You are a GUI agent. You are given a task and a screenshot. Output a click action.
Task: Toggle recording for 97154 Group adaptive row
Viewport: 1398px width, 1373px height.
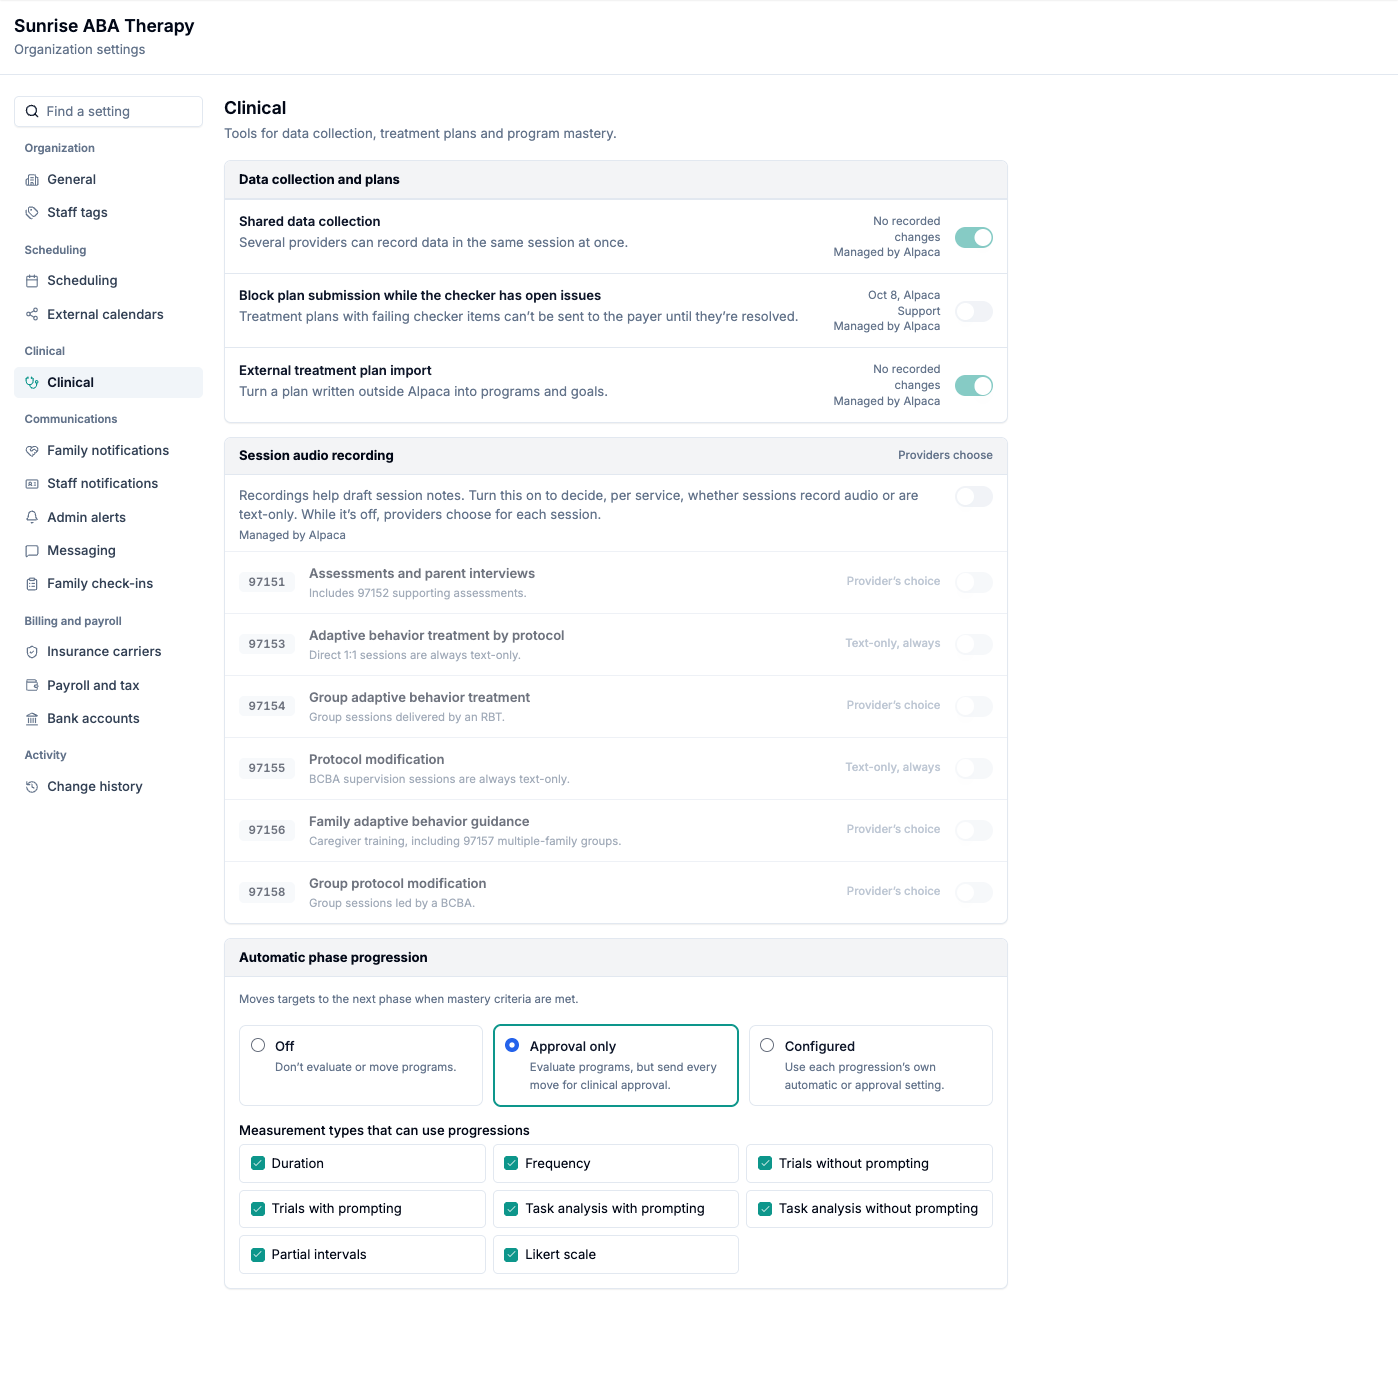tap(974, 706)
